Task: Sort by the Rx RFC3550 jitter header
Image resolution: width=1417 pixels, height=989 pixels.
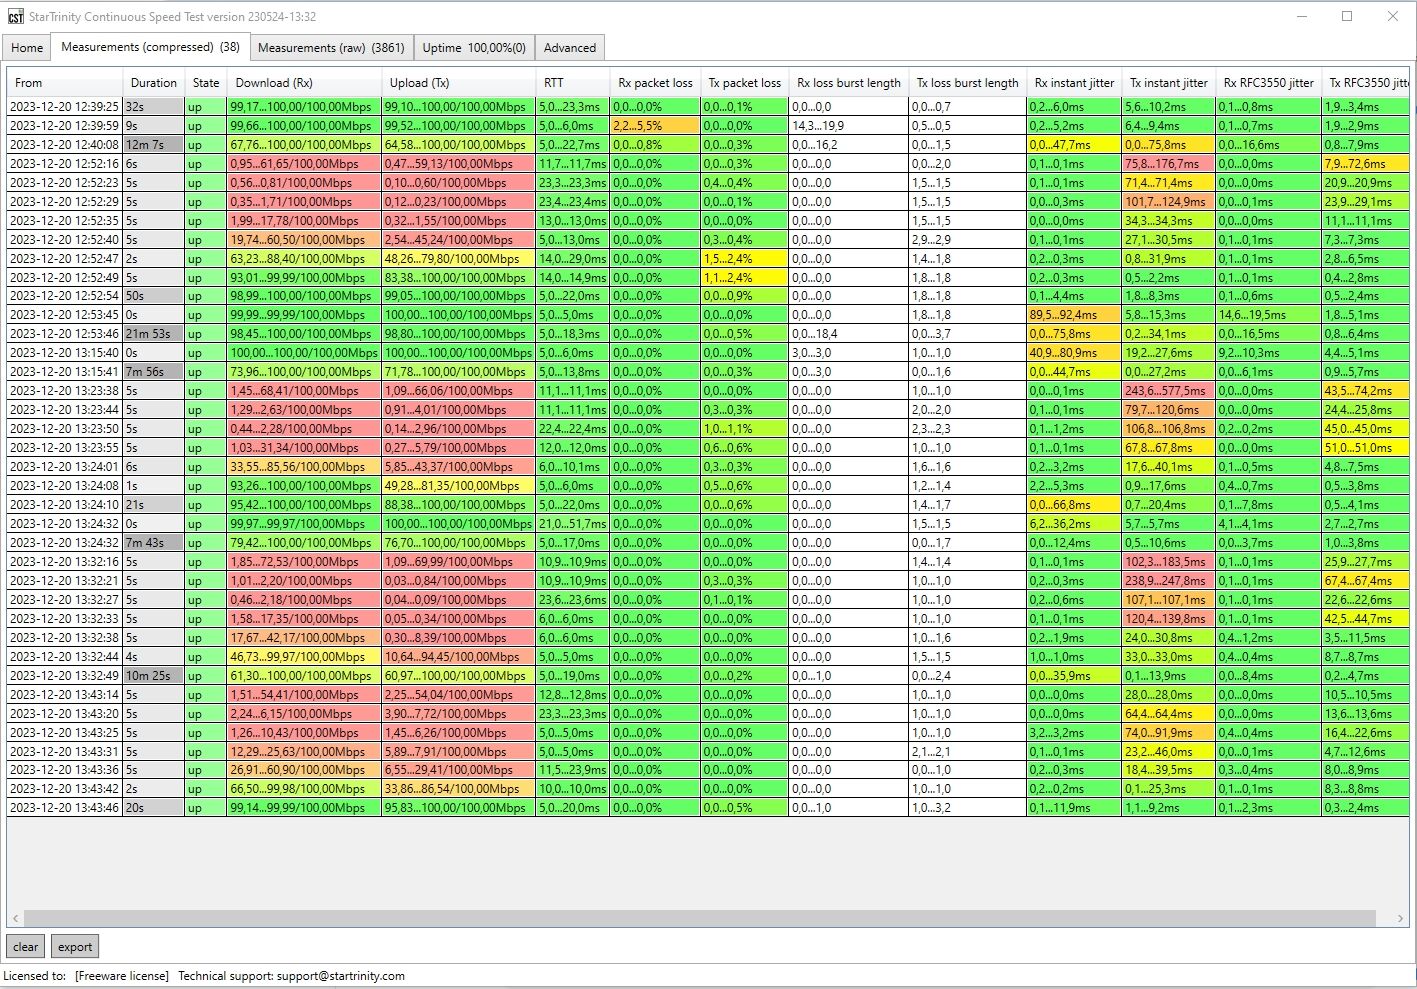Action: coord(1268,83)
